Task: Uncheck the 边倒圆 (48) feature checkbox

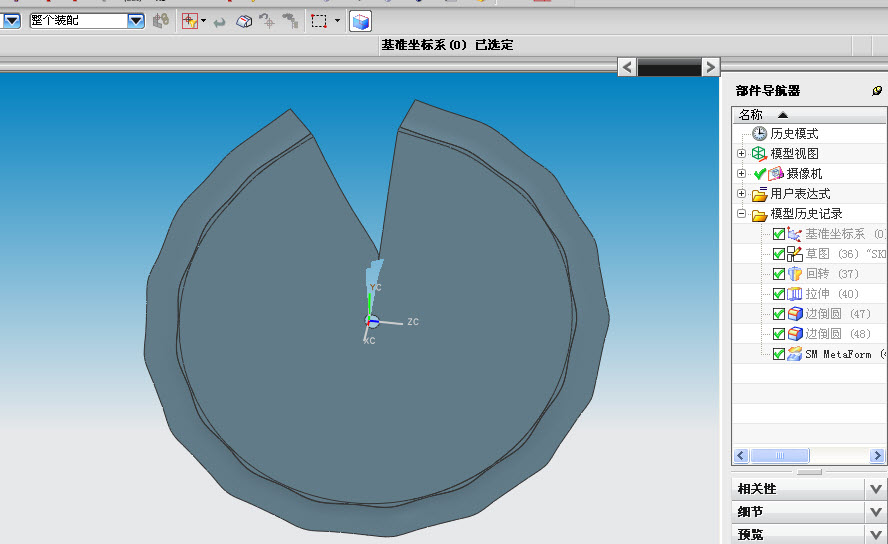Action: pos(779,334)
